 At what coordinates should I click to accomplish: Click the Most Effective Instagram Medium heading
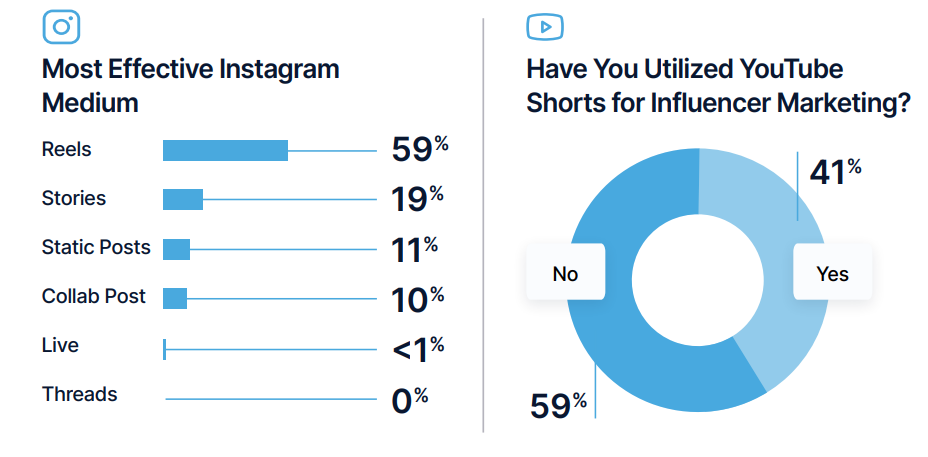(x=190, y=86)
